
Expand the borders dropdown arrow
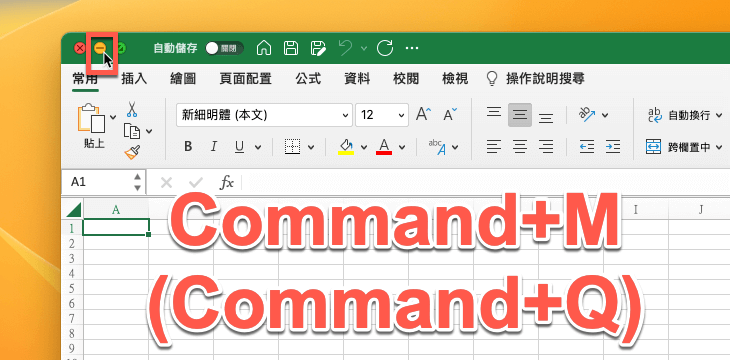pyautogui.click(x=311, y=147)
